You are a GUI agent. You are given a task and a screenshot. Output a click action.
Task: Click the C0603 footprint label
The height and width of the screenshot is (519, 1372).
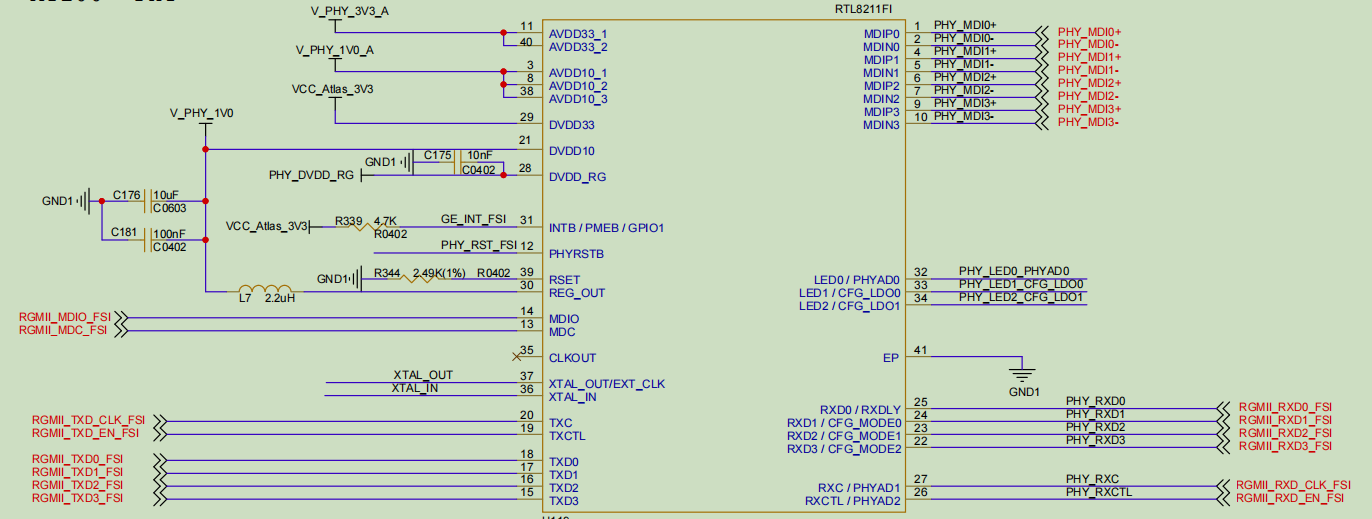coord(170,208)
